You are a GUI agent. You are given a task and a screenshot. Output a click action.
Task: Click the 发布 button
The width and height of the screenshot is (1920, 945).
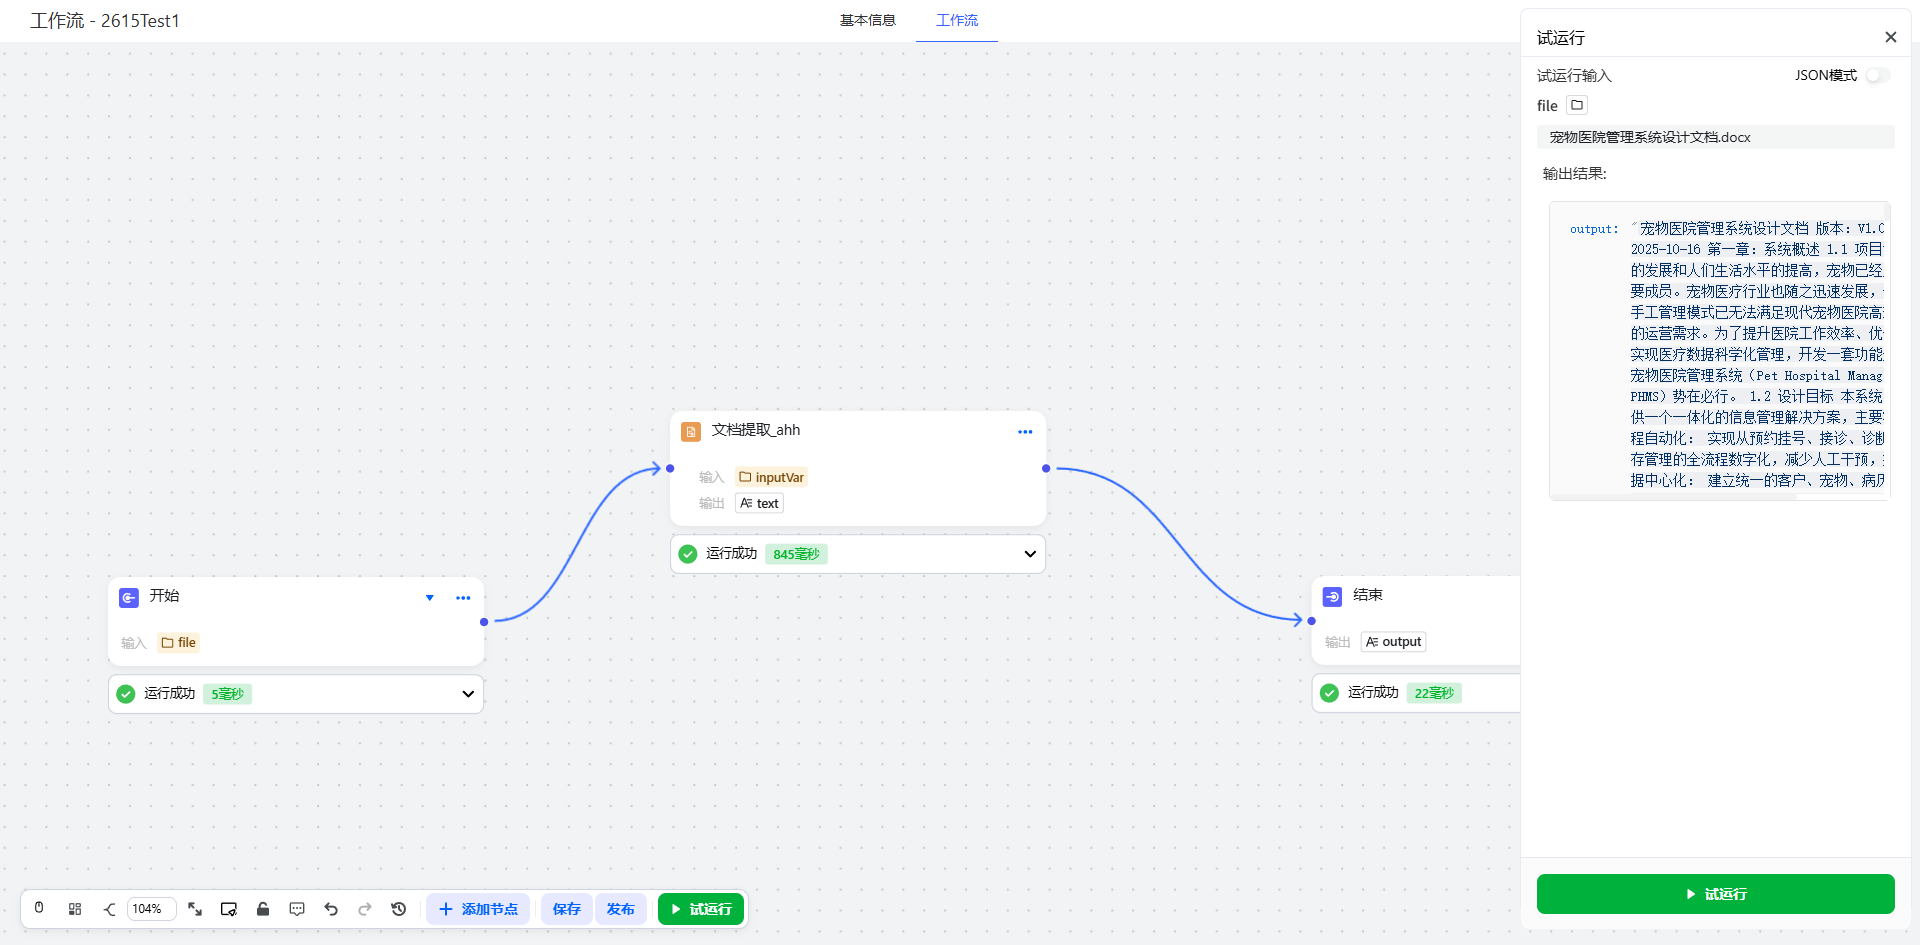[x=620, y=909]
